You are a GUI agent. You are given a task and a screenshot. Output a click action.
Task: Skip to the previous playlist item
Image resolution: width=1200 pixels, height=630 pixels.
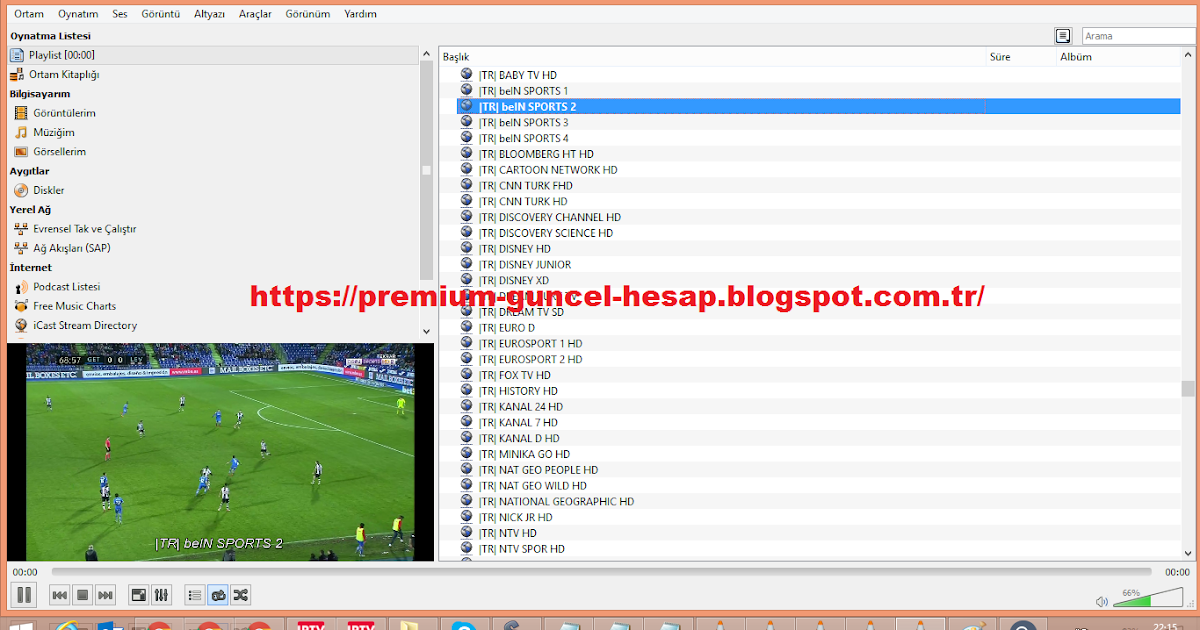click(60, 595)
